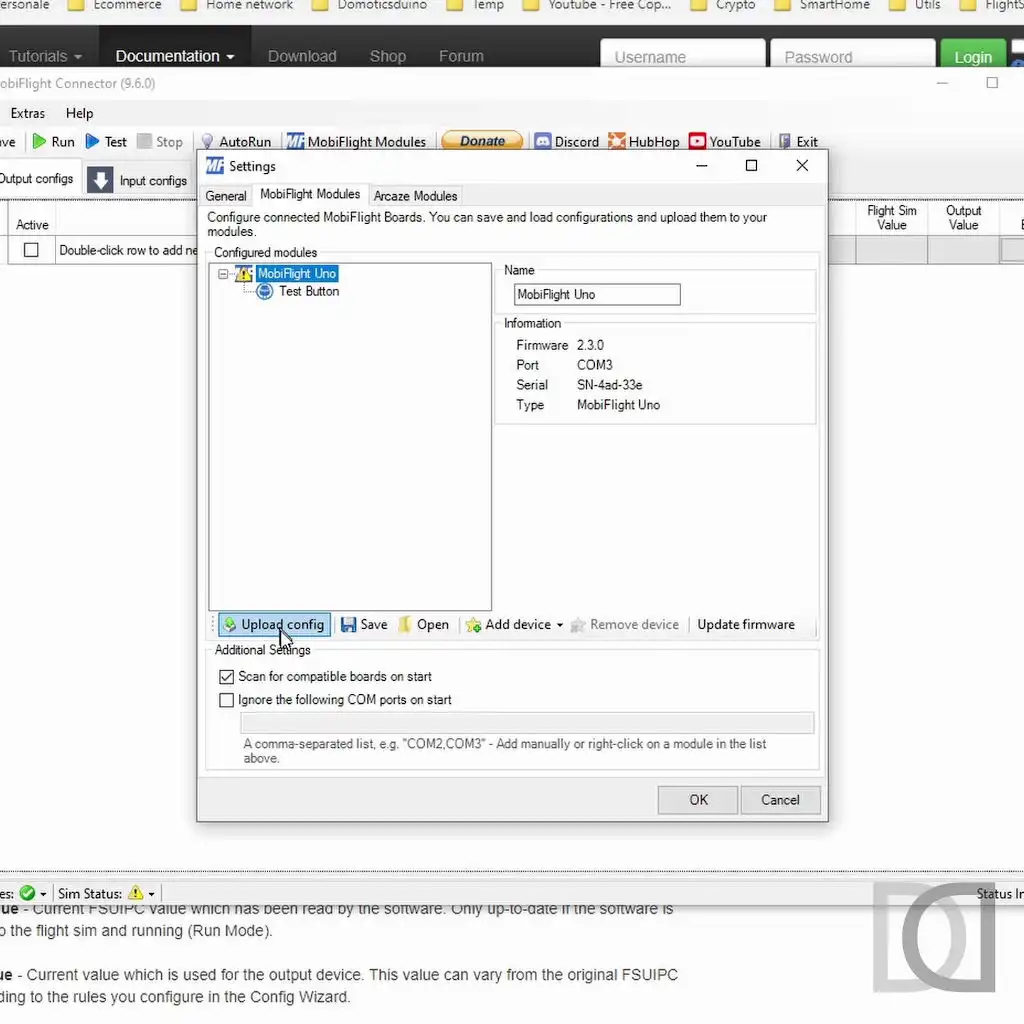Click the Upload config button
This screenshot has width=1024, height=1024.
pyautogui.click(x=274, y=624)
